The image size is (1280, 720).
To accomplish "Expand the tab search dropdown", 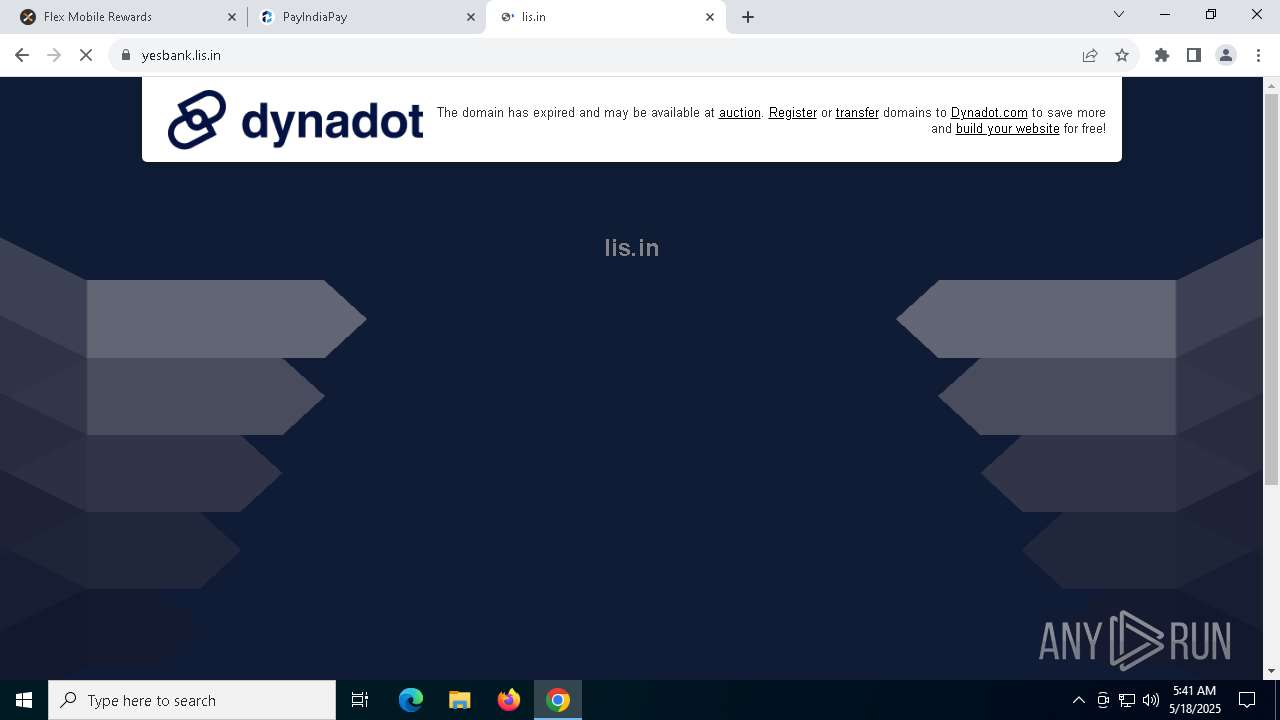I will (1119, 14).
